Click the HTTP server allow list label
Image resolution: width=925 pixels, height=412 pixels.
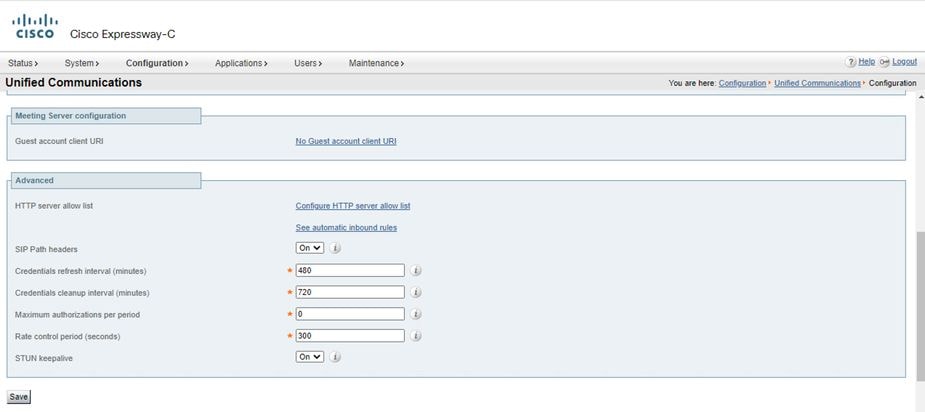(x=54, y=206)
